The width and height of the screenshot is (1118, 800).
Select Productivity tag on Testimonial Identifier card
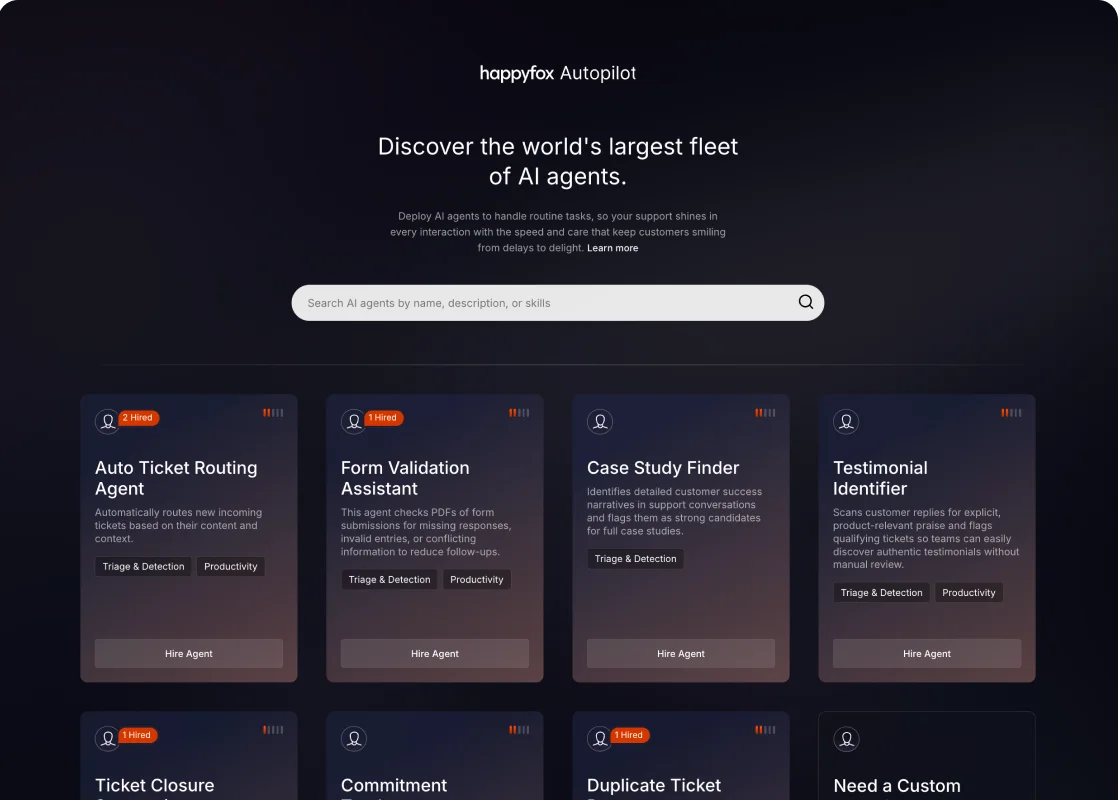click(968, 593)
